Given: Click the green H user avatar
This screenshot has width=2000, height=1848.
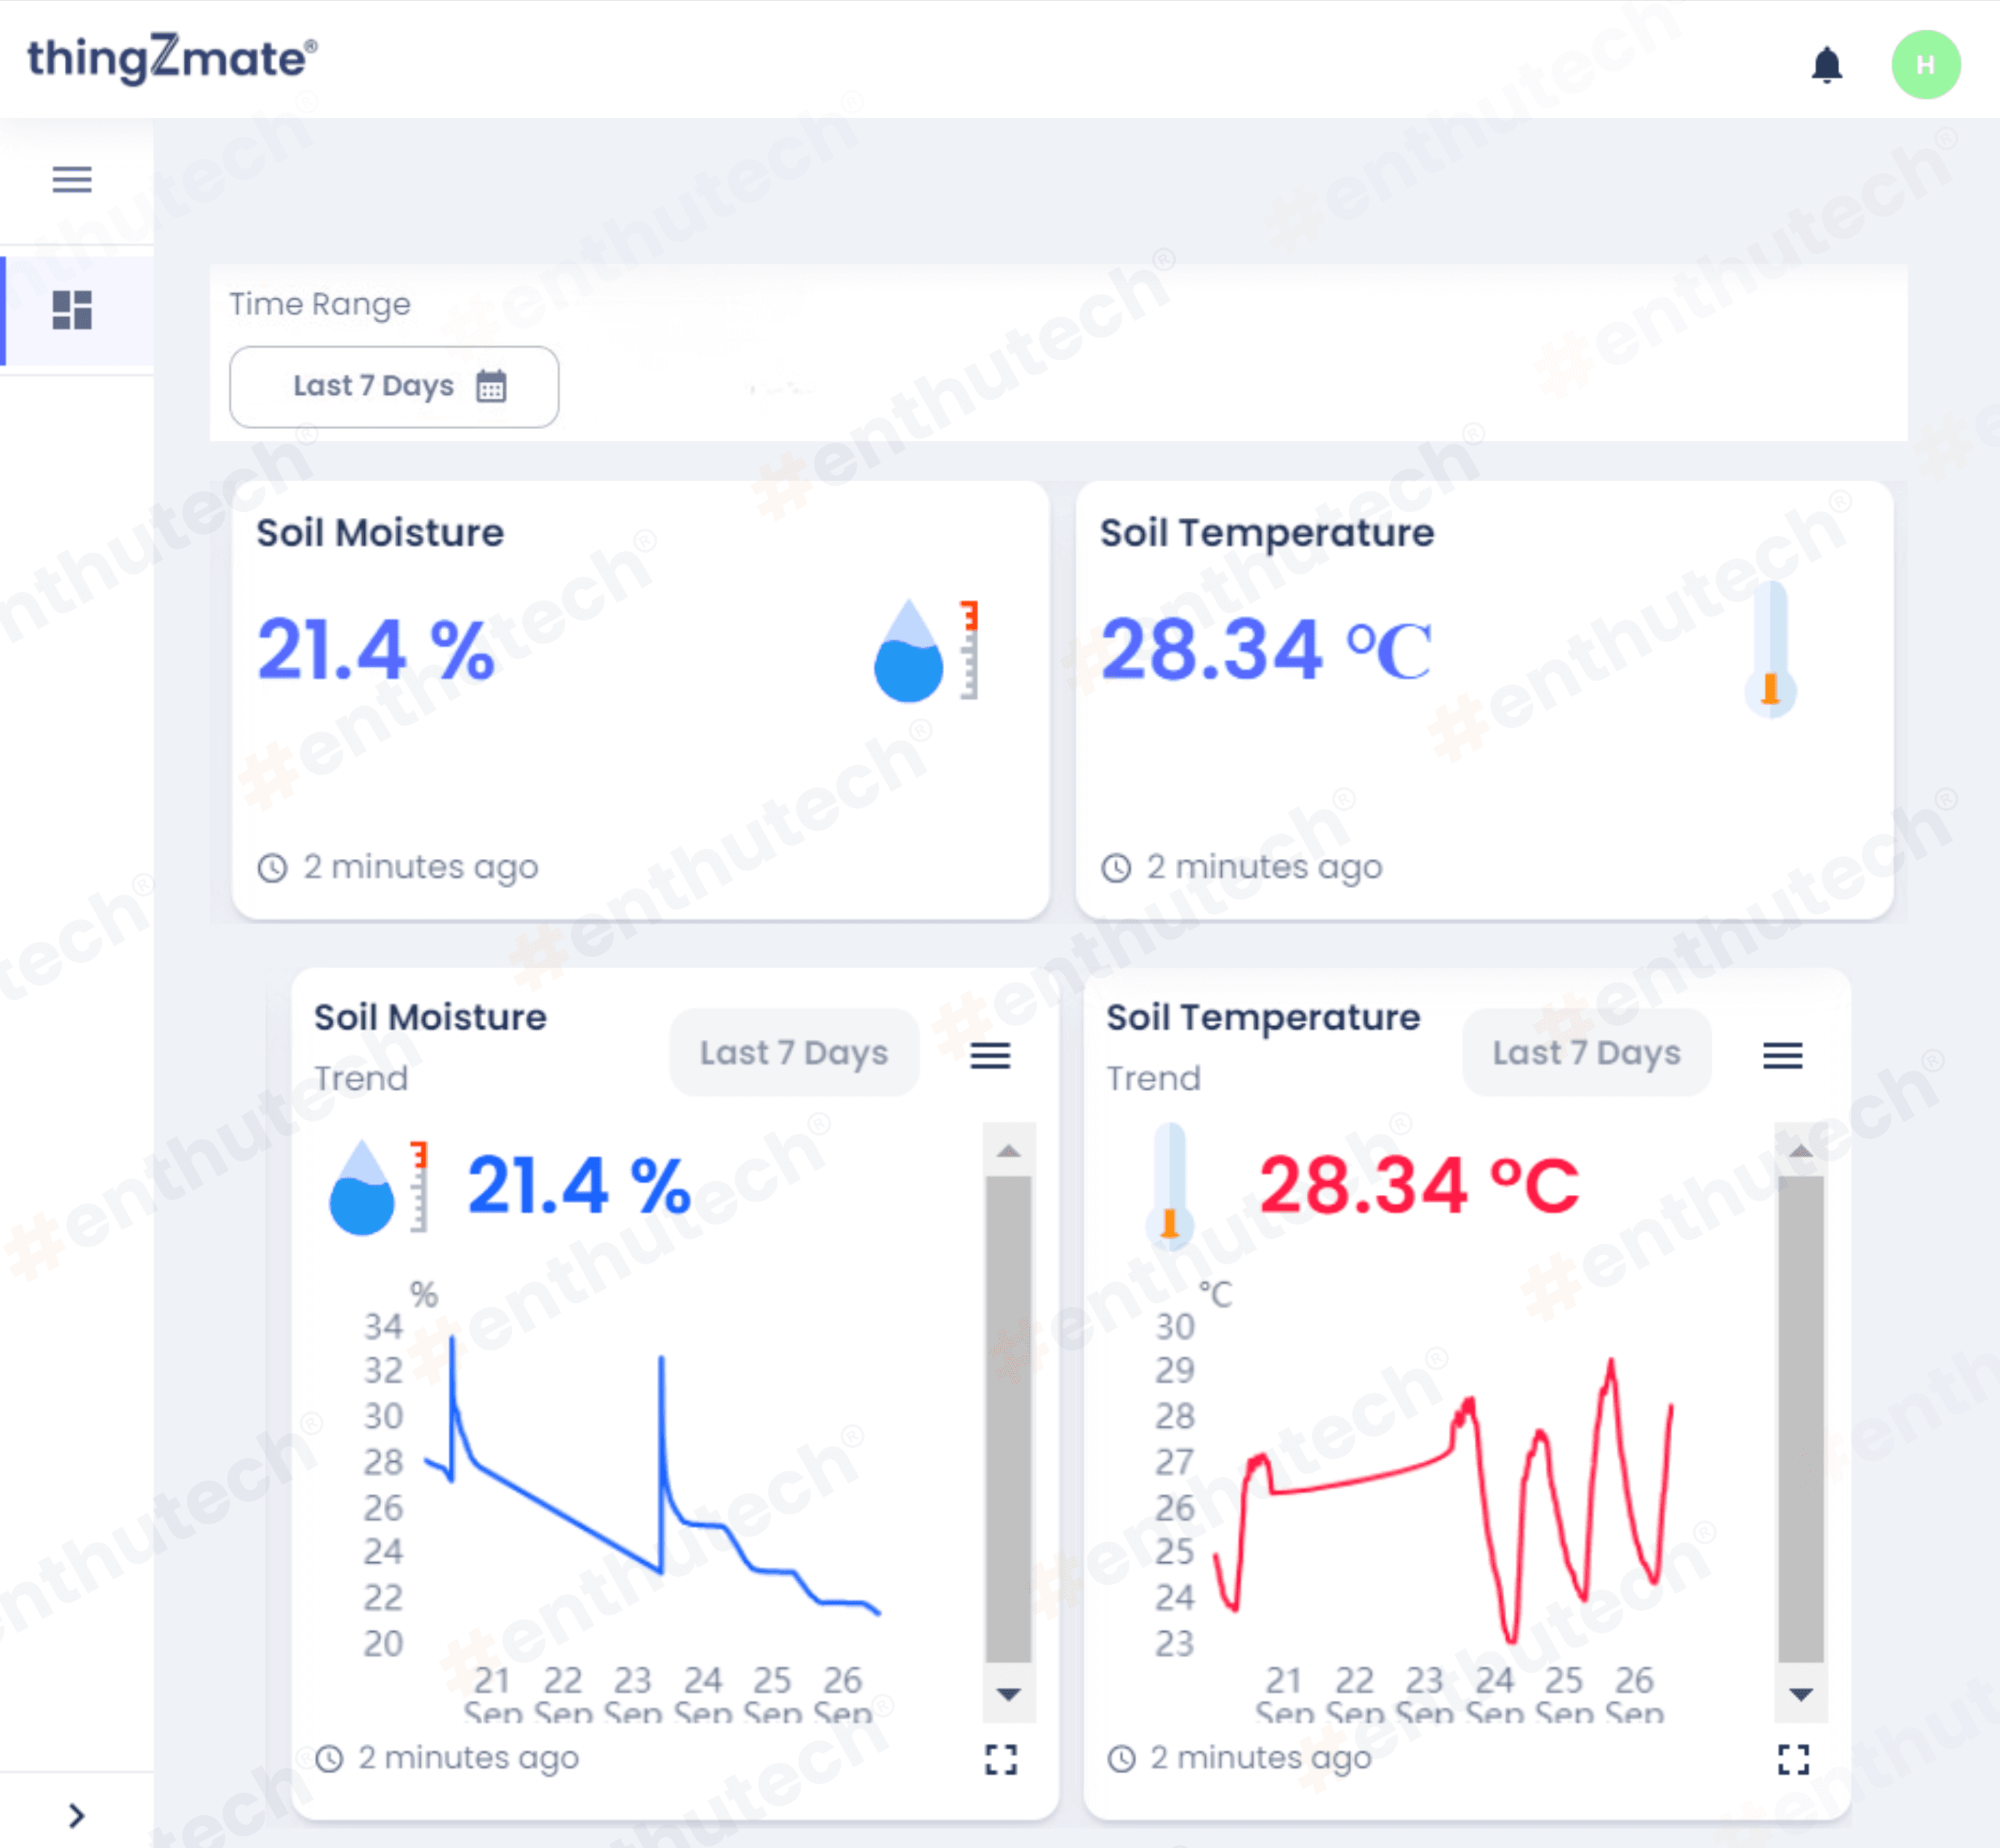Looking at the screenshot, I should coord(1925,65).
